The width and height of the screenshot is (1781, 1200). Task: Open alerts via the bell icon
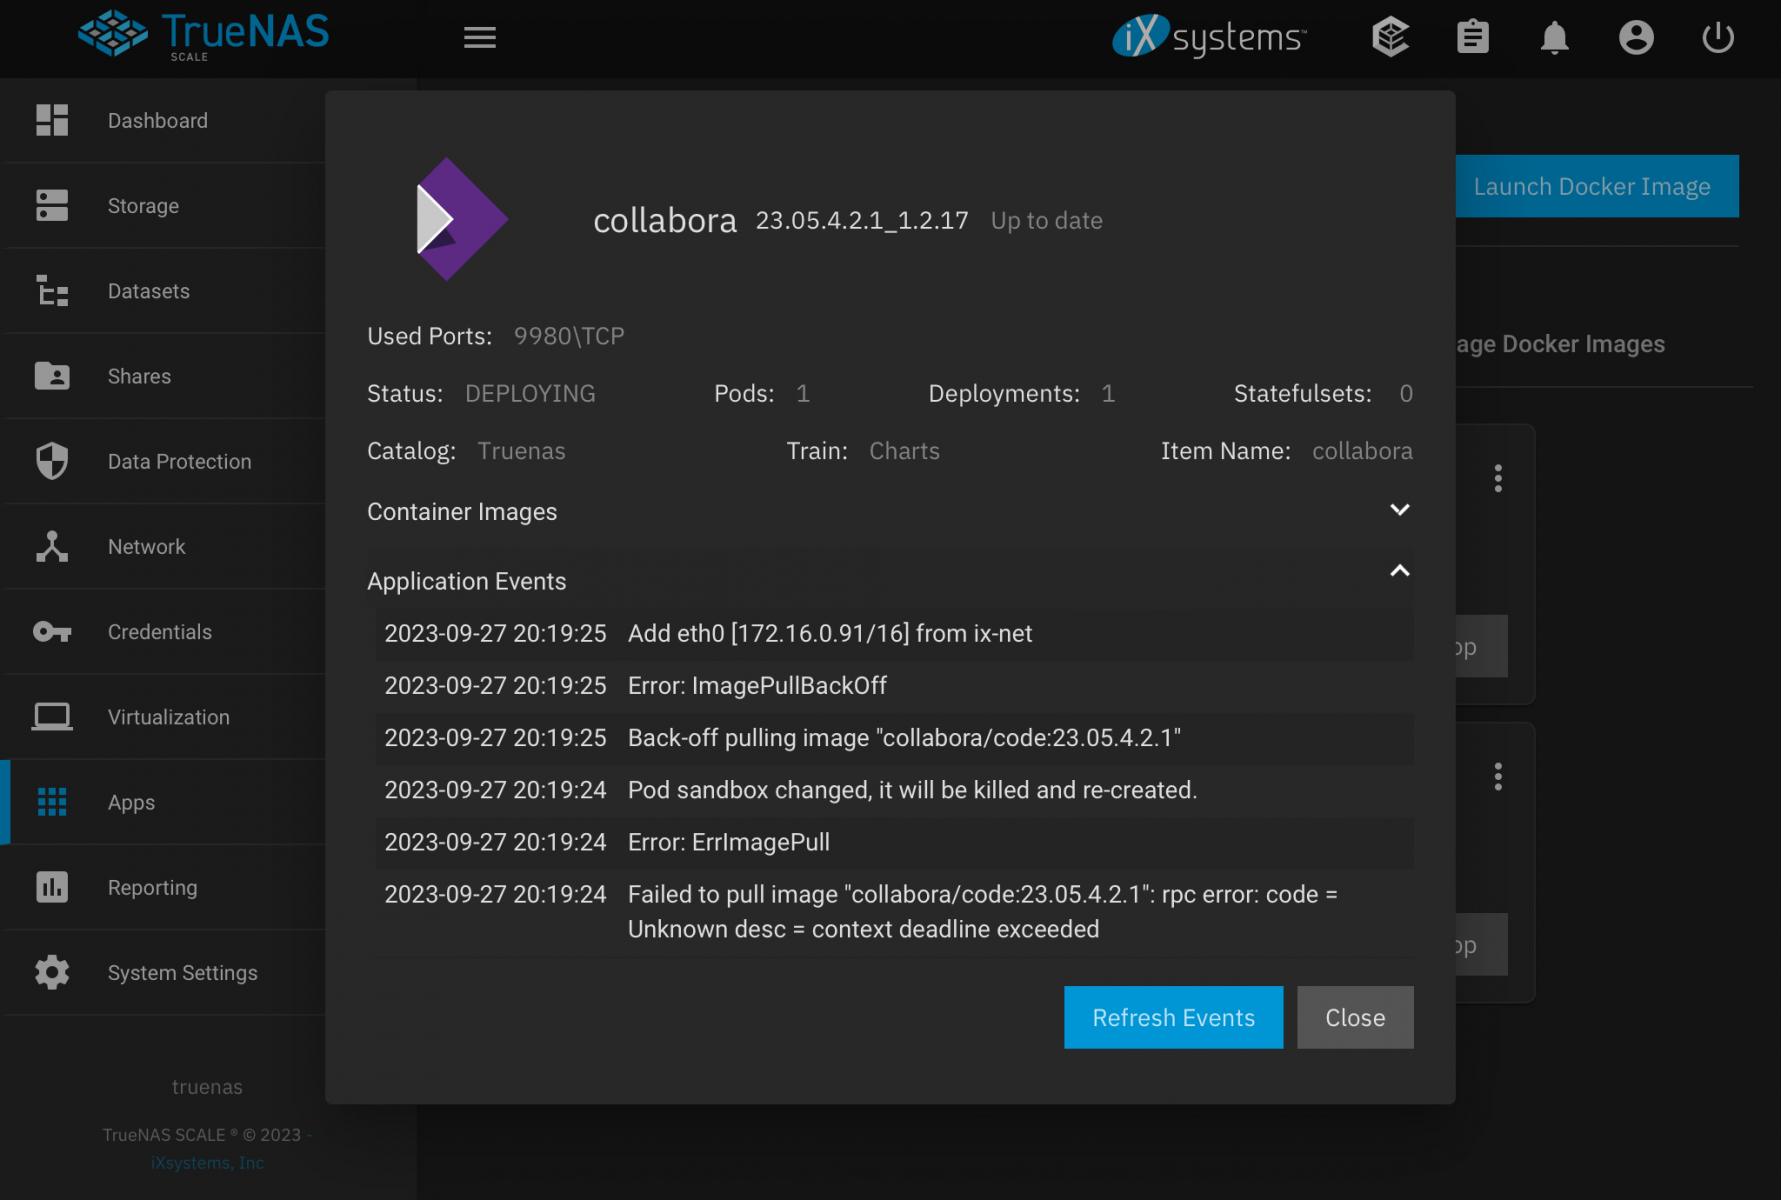(x=1555, y=38)
